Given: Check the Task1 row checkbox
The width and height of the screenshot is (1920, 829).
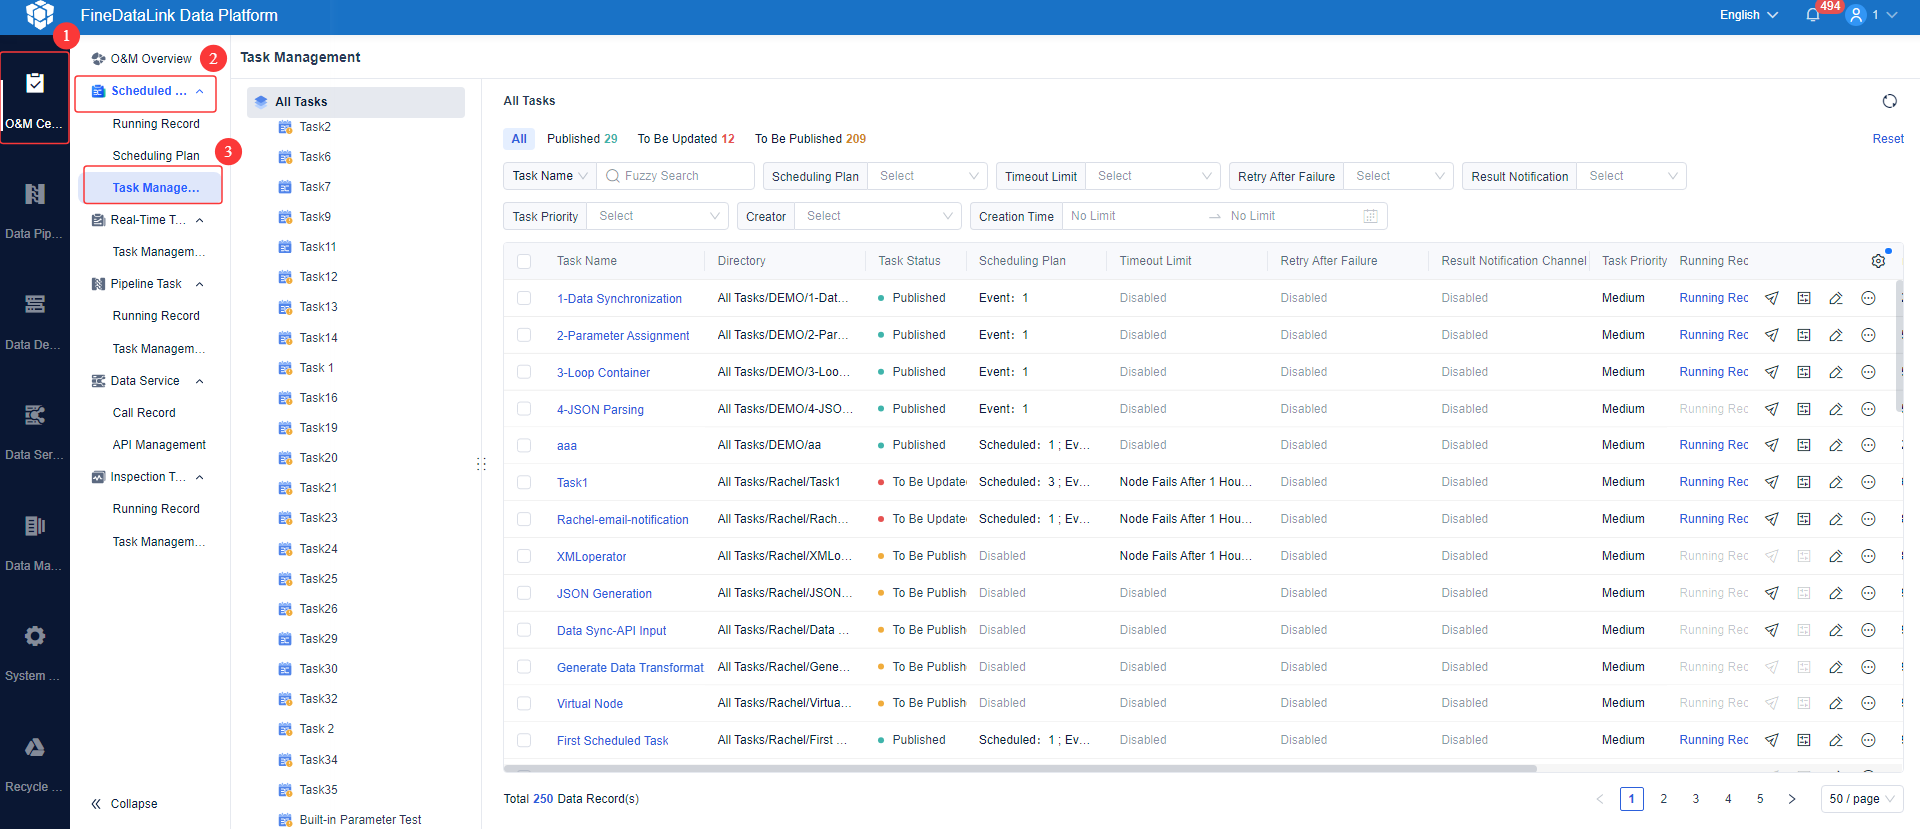Looking at the screenshot, I should coord(524,482).
